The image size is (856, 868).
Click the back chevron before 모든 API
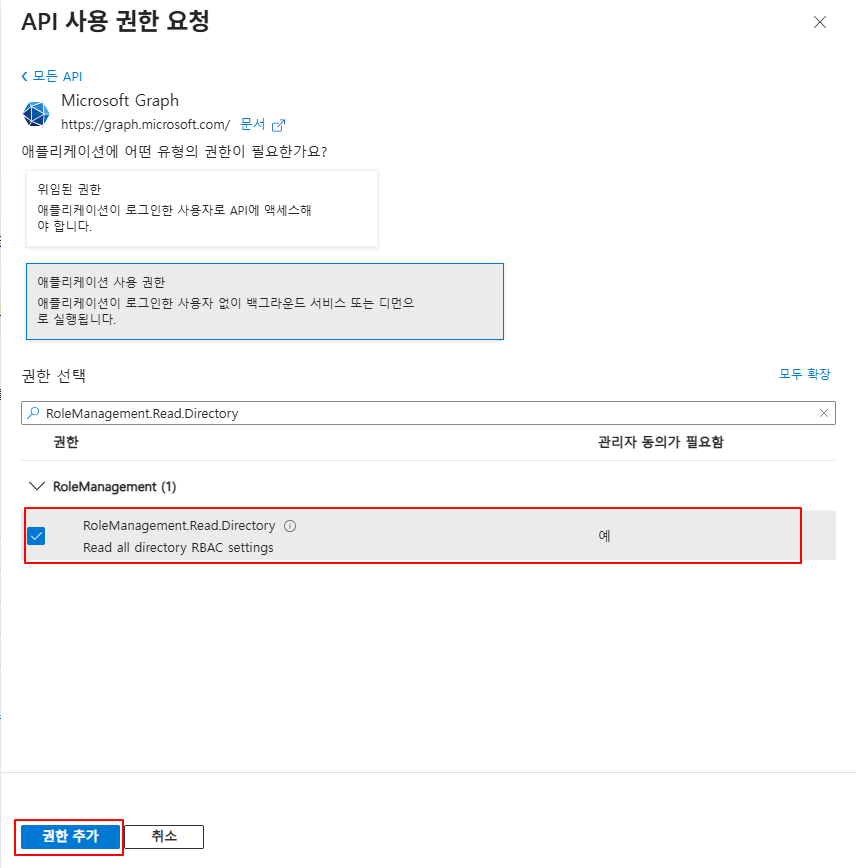point(24,76)
